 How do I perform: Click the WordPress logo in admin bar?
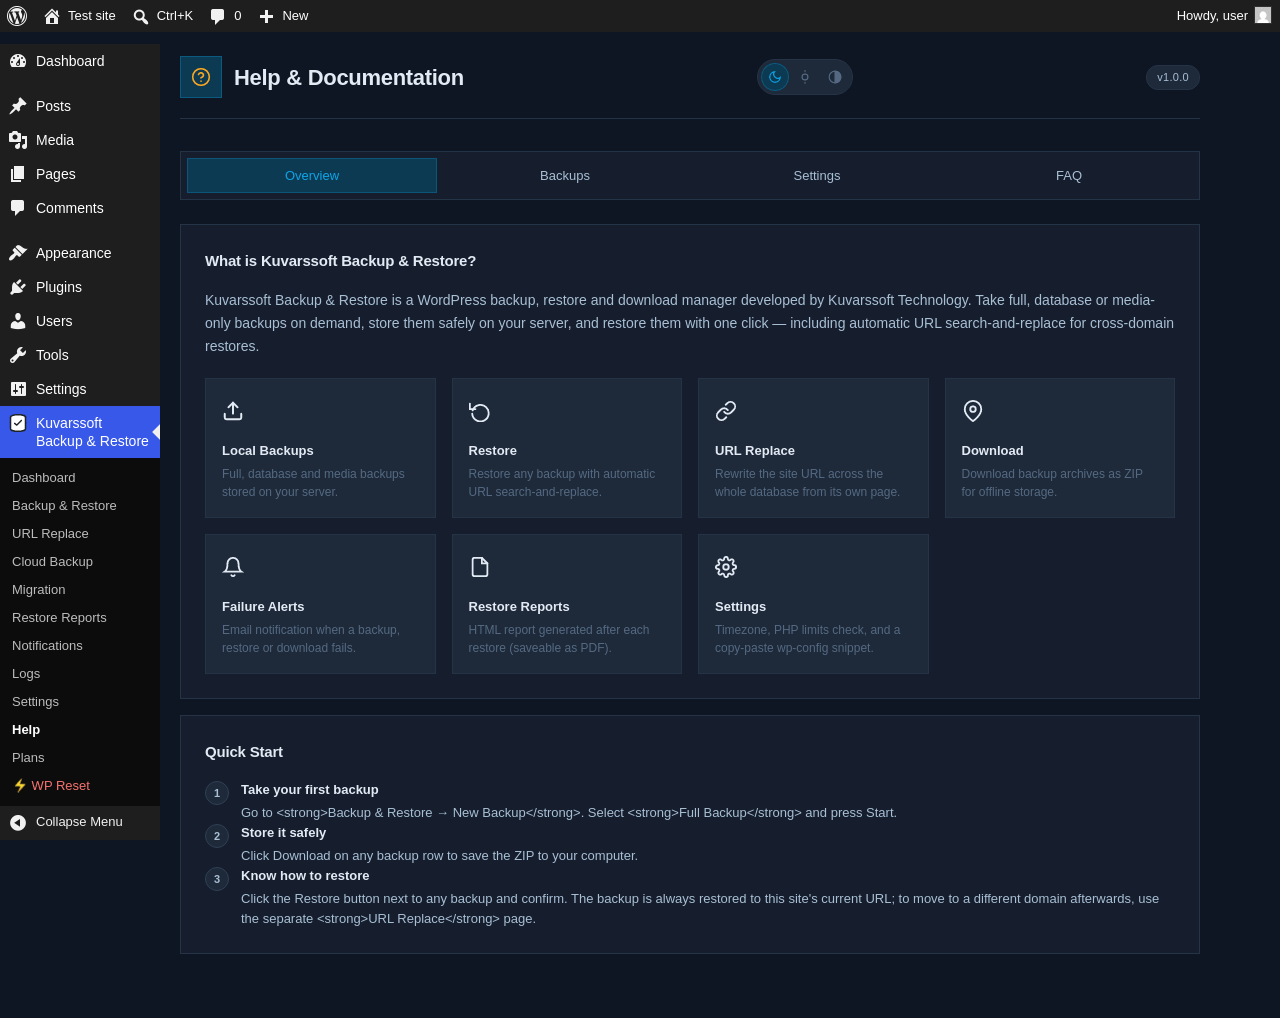[17, 16]
